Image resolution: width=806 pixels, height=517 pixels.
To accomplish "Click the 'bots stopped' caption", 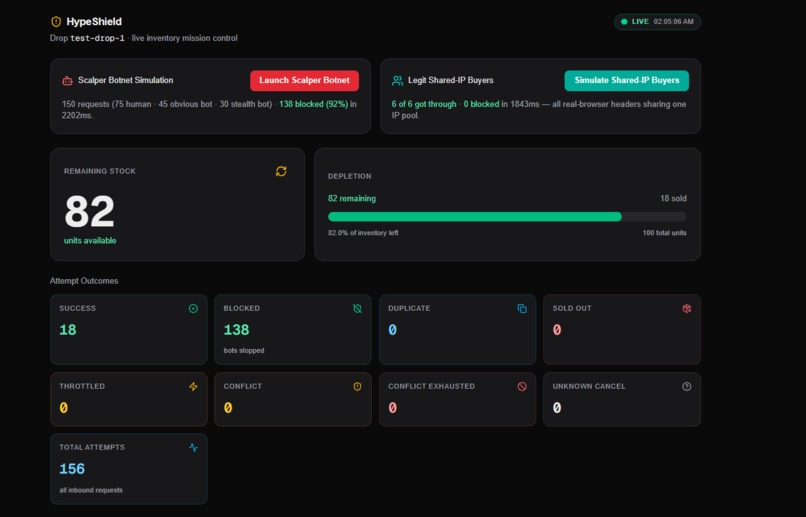I will pyautogui.click(x=244, y=350).
